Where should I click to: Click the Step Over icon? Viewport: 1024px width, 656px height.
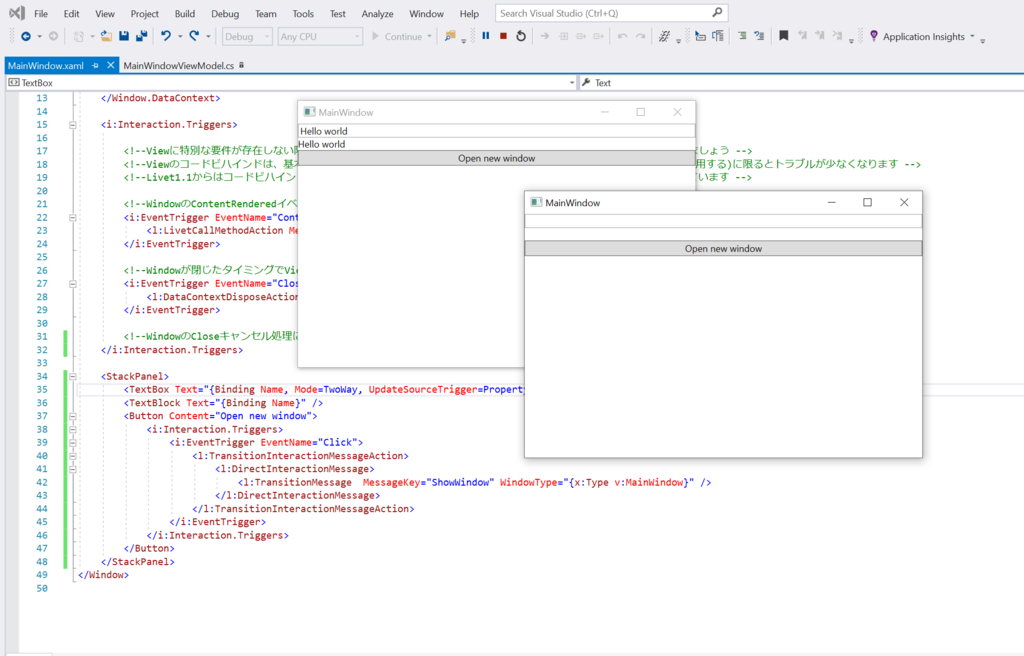[581, 37]
